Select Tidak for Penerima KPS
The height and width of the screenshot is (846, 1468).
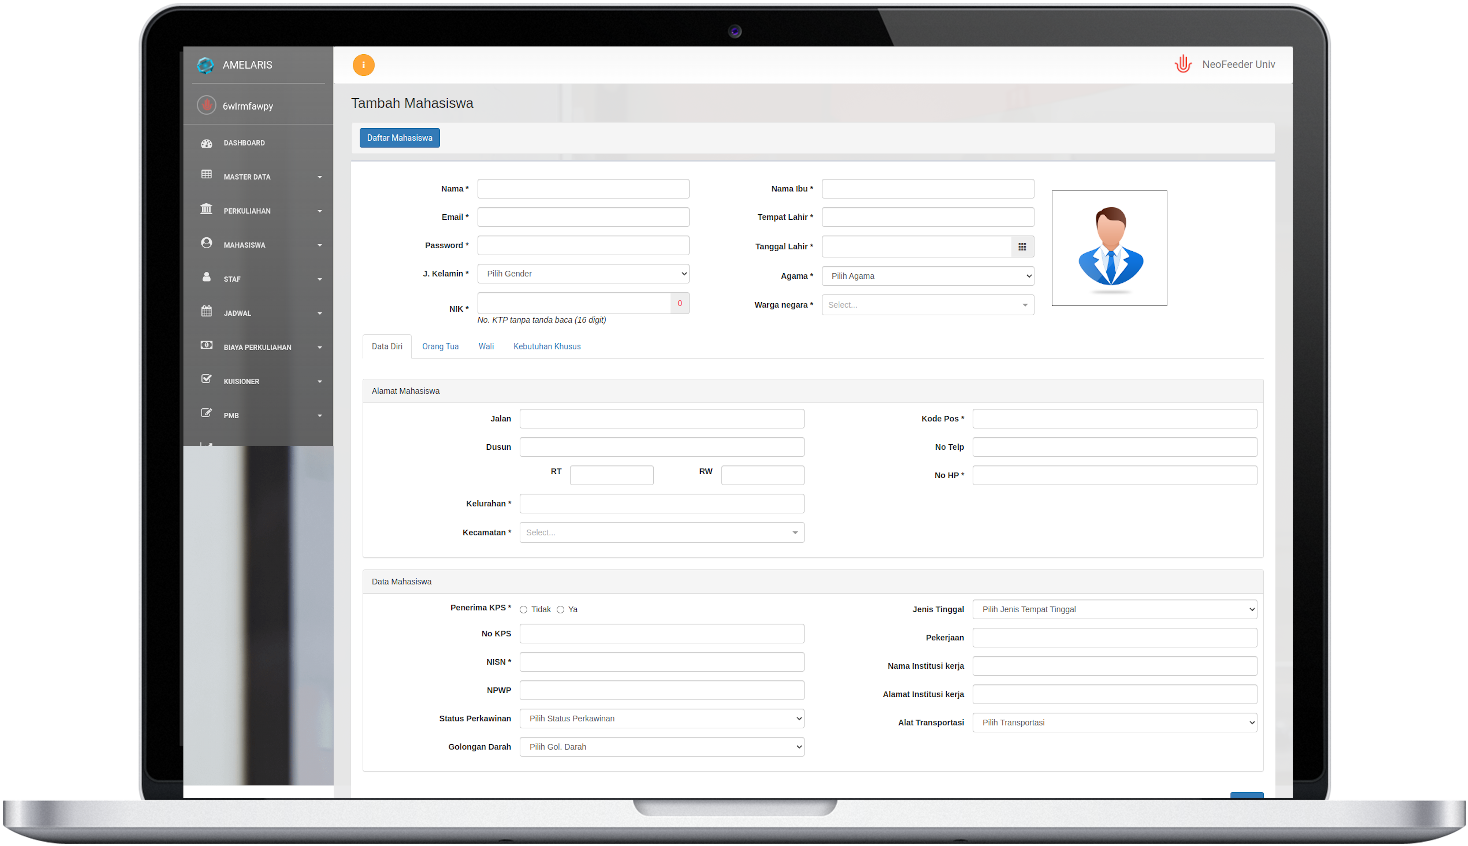coord(523,609)
